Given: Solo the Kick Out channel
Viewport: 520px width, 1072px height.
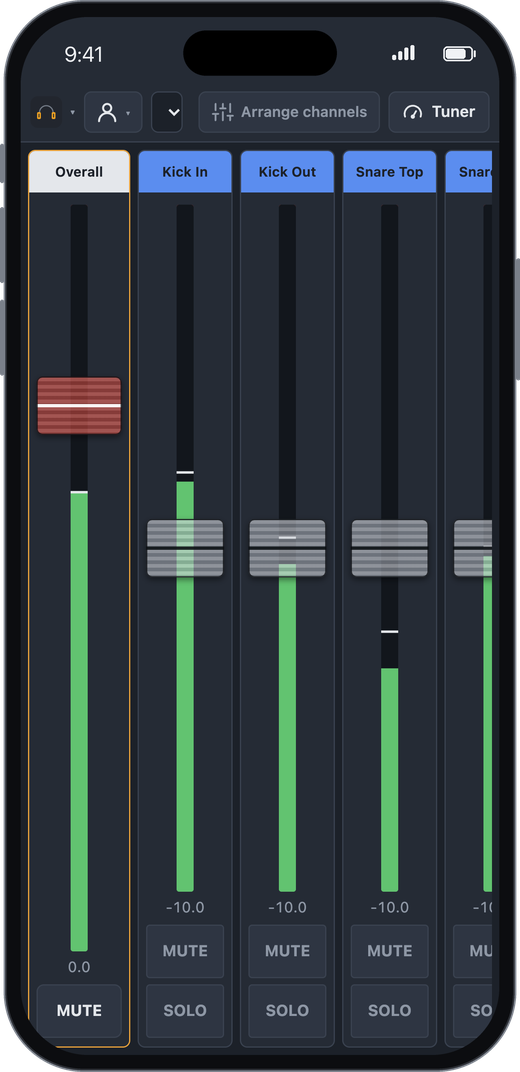Looking at the screenshot, I should (288, 1010).
